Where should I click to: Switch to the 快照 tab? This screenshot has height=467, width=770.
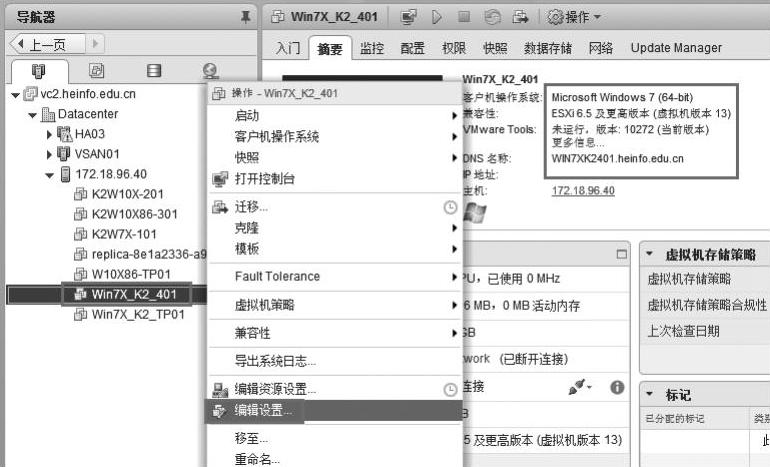495,48
